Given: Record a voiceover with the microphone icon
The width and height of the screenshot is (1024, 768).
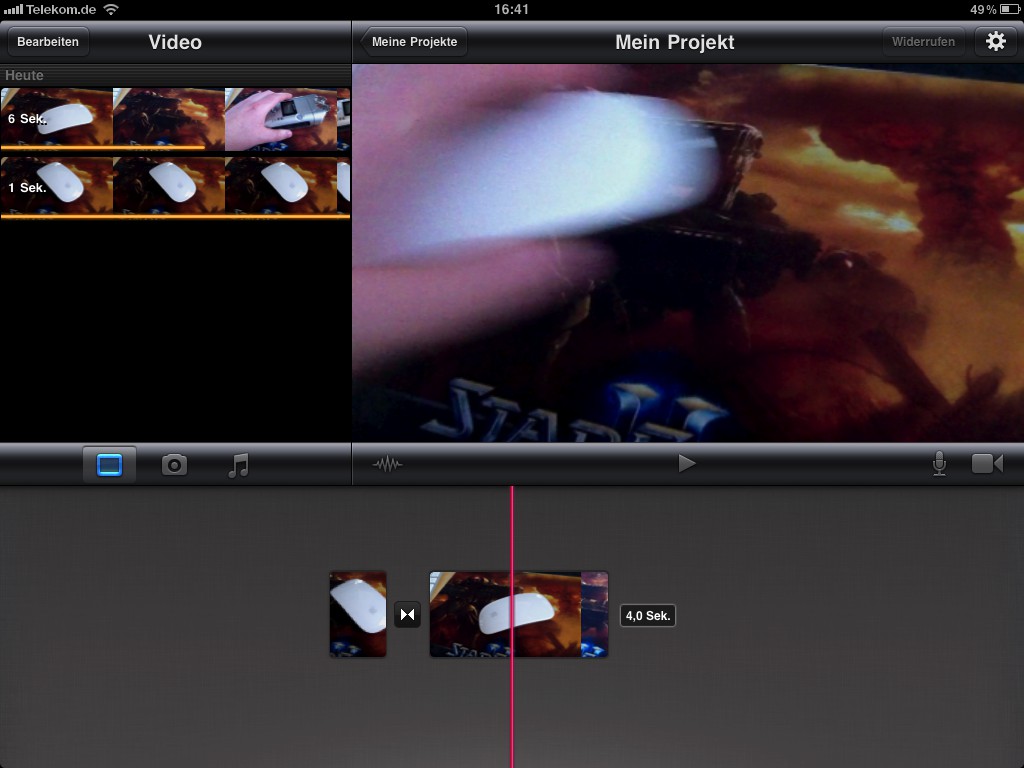Looking at the screenshot, I should tap(938, 463).
